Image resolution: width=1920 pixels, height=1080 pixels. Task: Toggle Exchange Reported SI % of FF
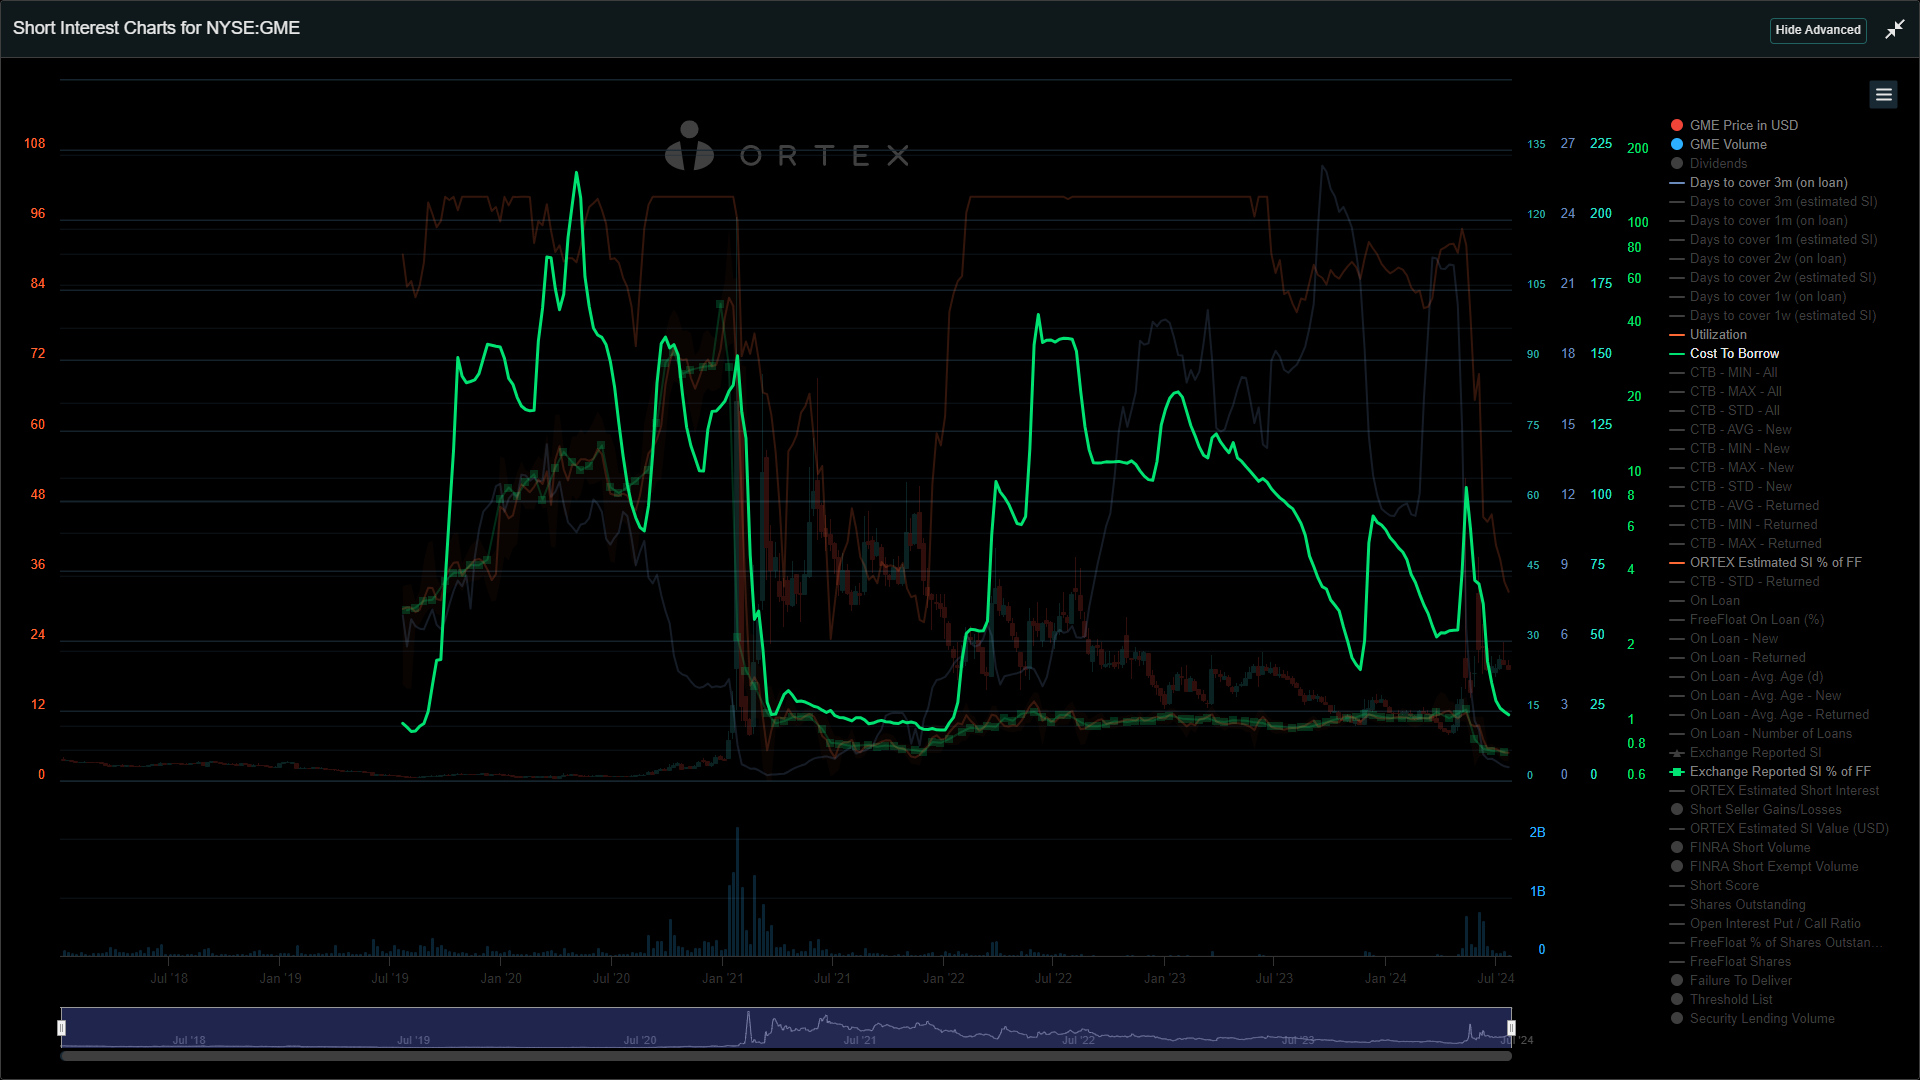coord(1779,771)
